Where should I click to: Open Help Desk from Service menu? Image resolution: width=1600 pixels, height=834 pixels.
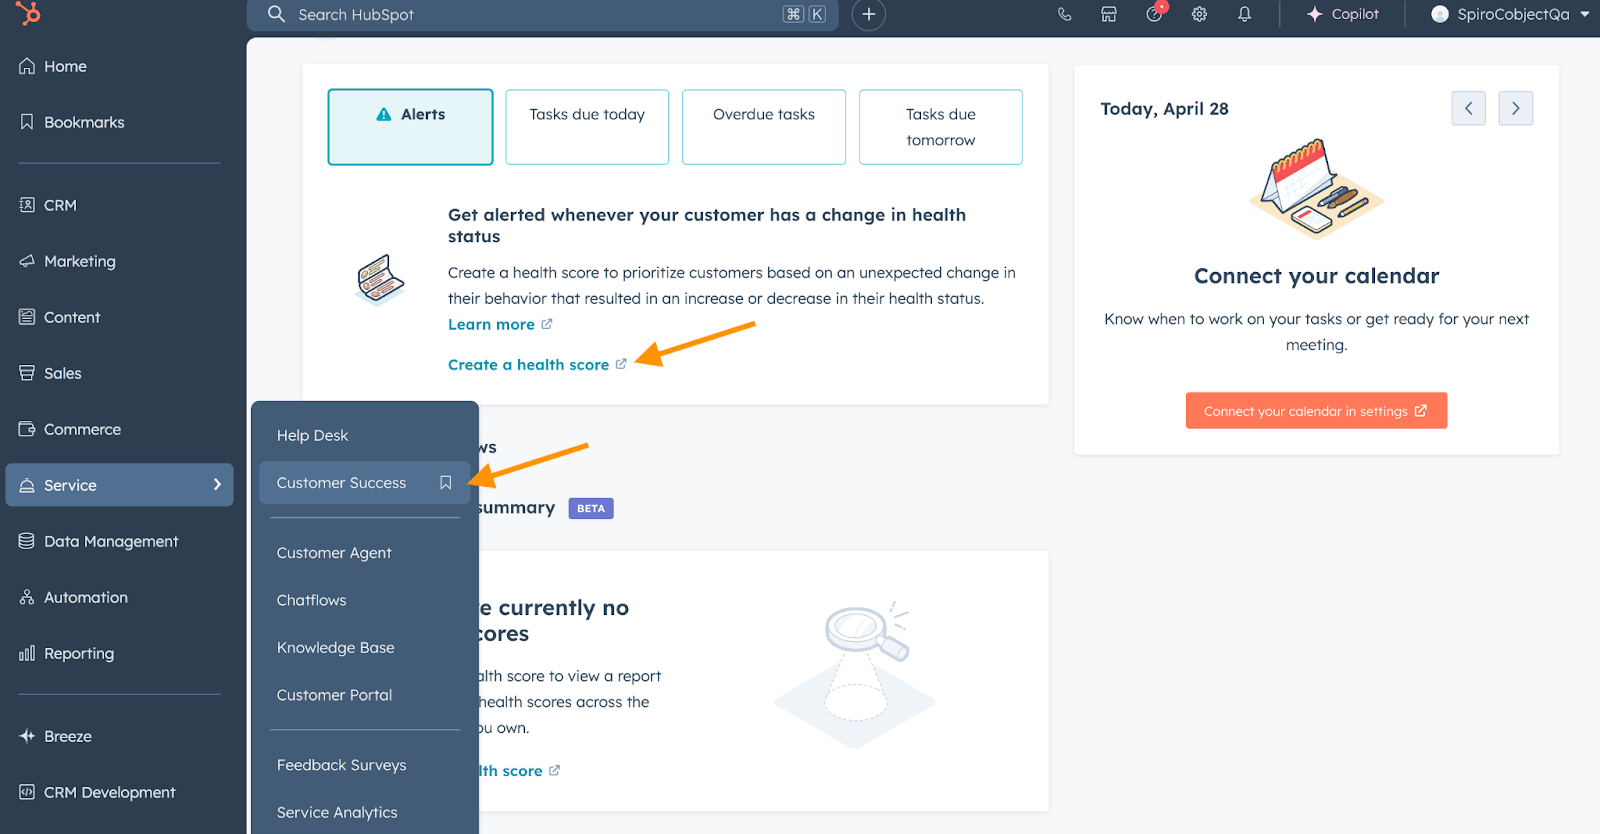click(312, 435)
